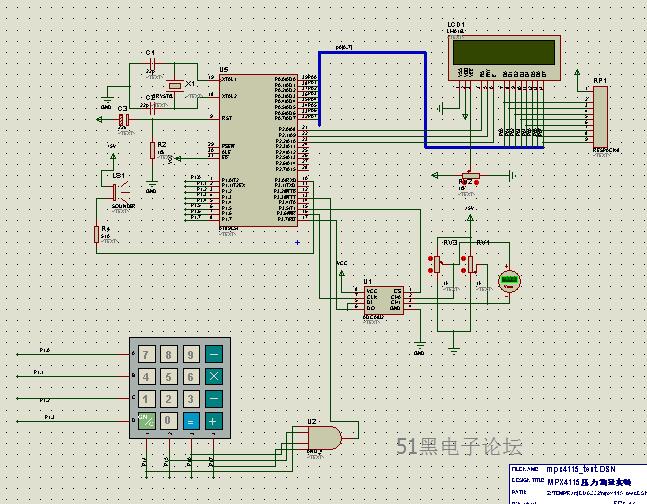Click the X1 crystal oscillator component
This screenshot has height=504, width=647.
pos(175,86)
